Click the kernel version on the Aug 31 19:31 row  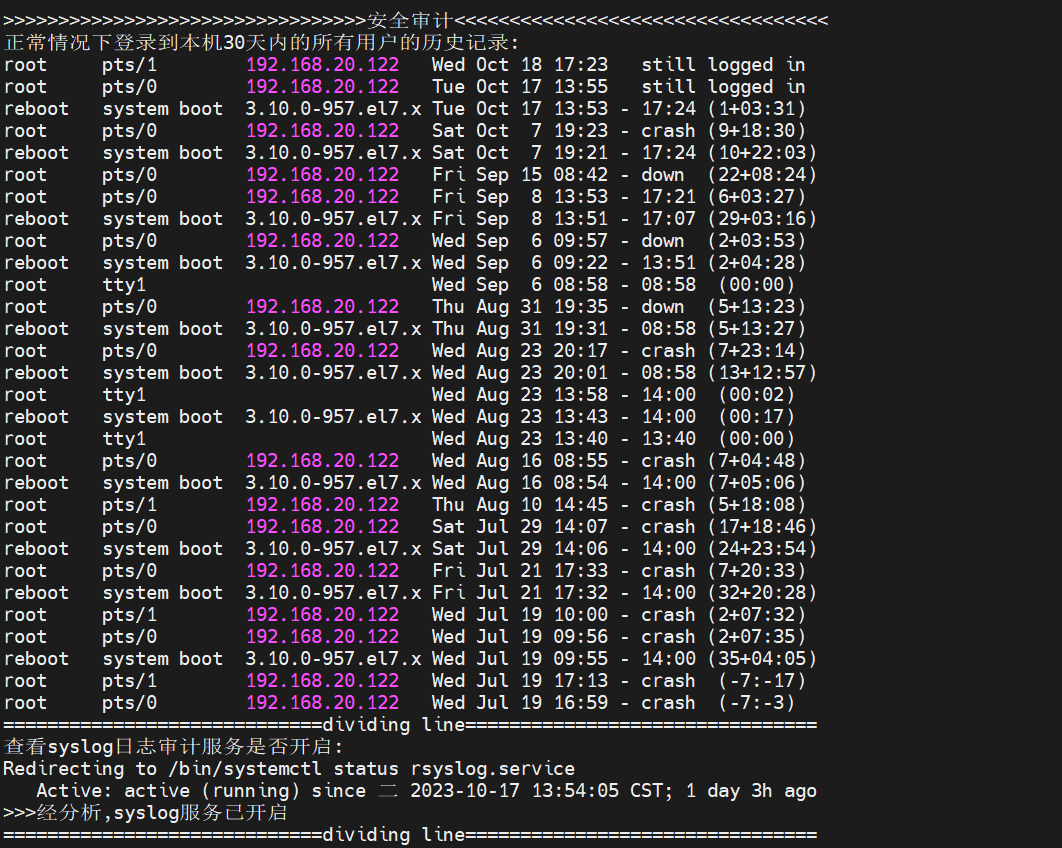[x=333, y=329]
